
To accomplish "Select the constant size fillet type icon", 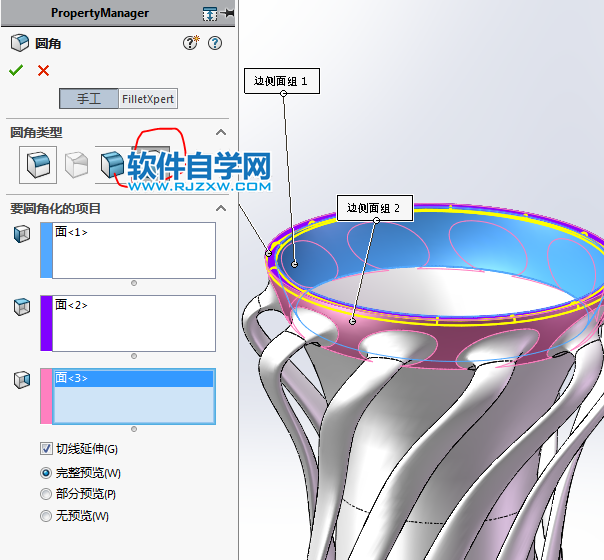I will 38,165.
